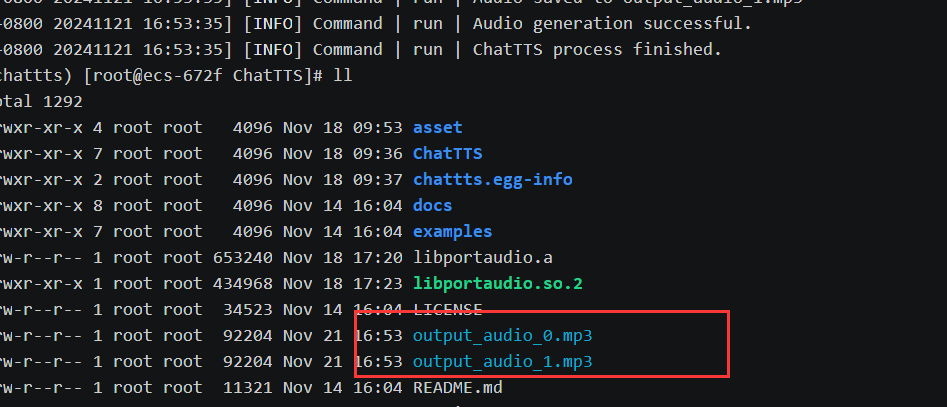Select the examples directory name

coord(452,232)
